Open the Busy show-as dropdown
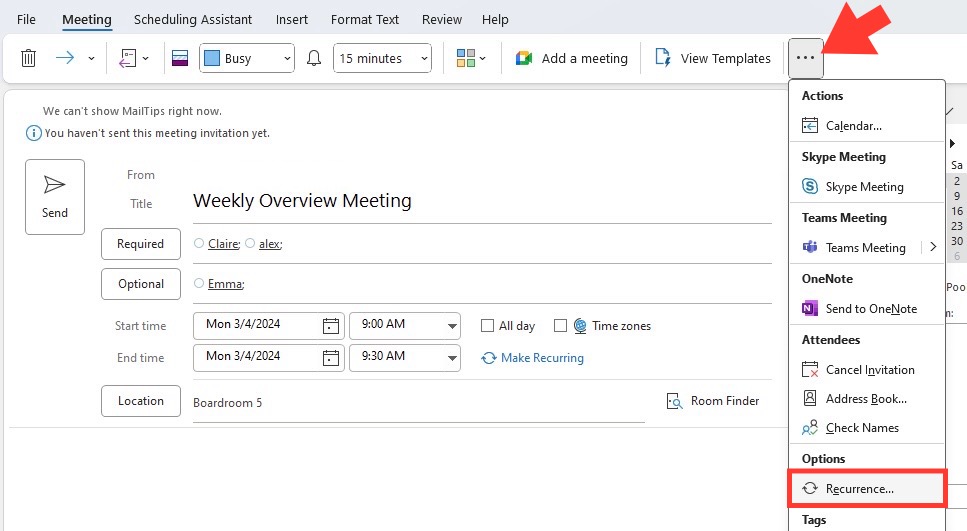The height and width of the screenshot is (531, 967). point(247,59)
